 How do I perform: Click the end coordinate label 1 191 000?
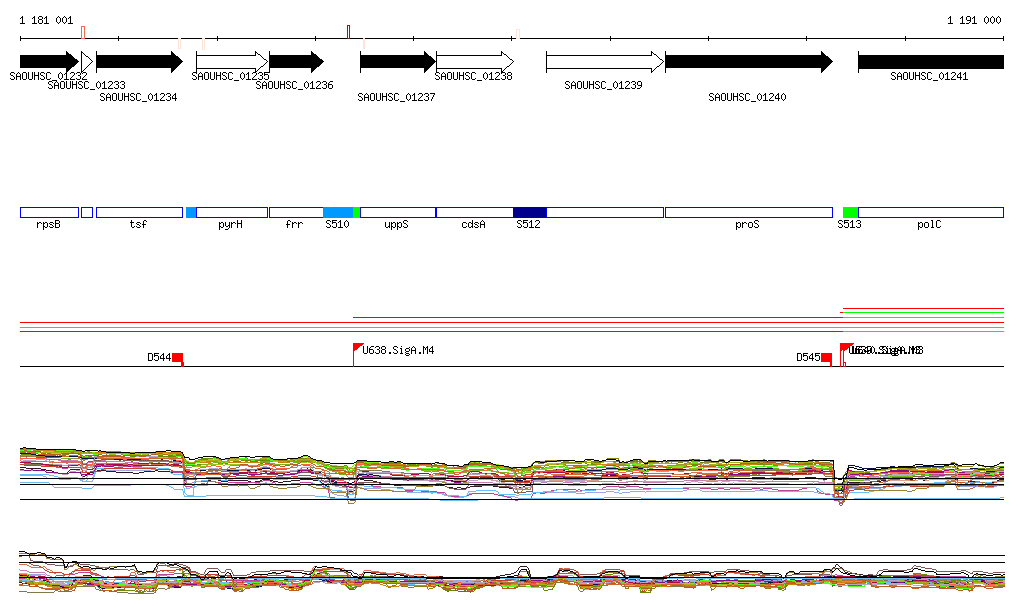pyautogui.click(x=973, y=20)
